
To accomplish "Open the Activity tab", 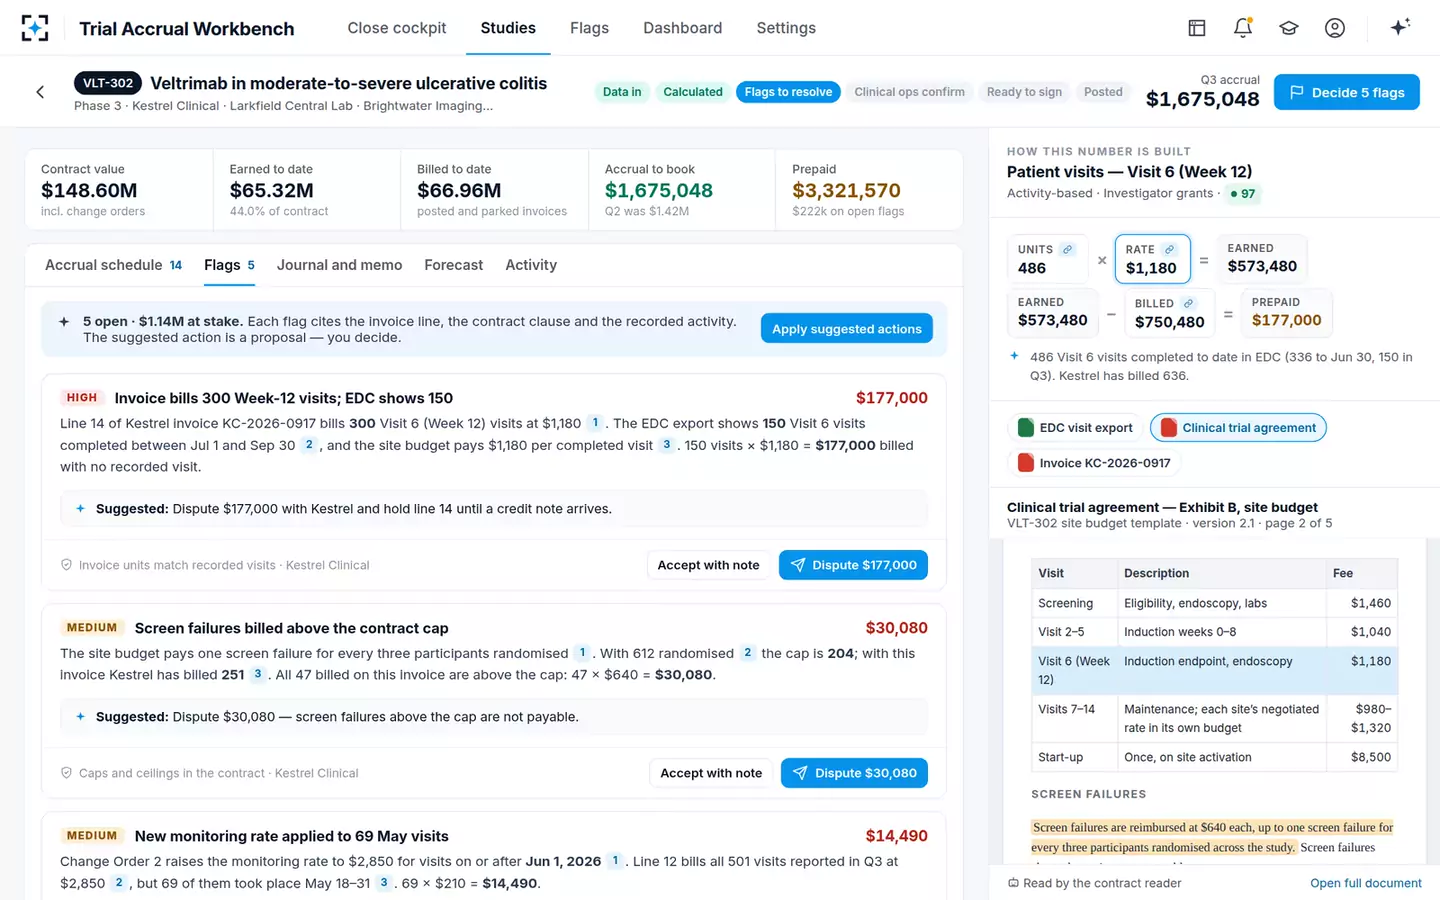I will (x=531, y=265).
